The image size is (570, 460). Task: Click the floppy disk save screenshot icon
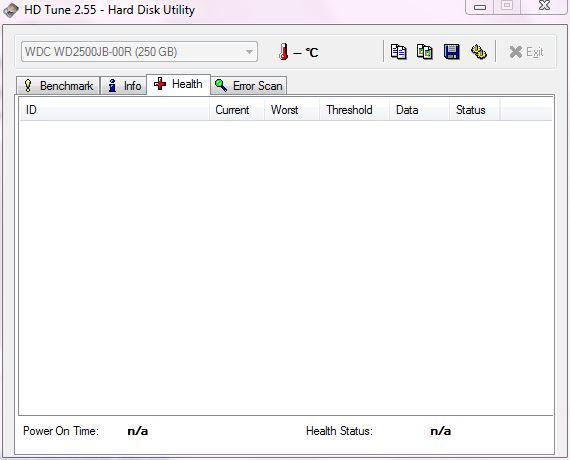point(451,52)
